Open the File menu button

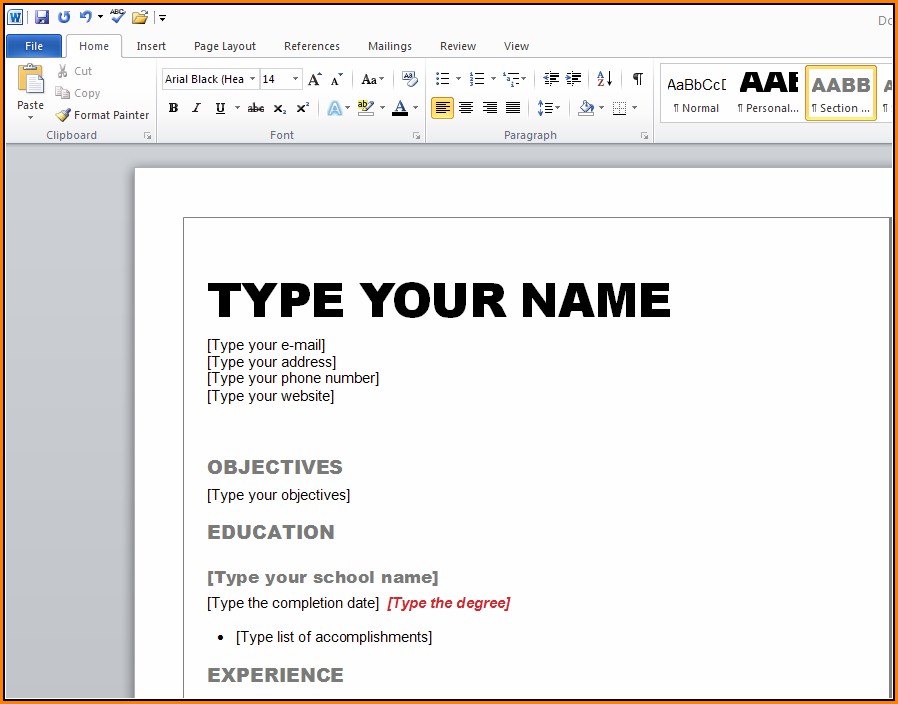point(34,46)
